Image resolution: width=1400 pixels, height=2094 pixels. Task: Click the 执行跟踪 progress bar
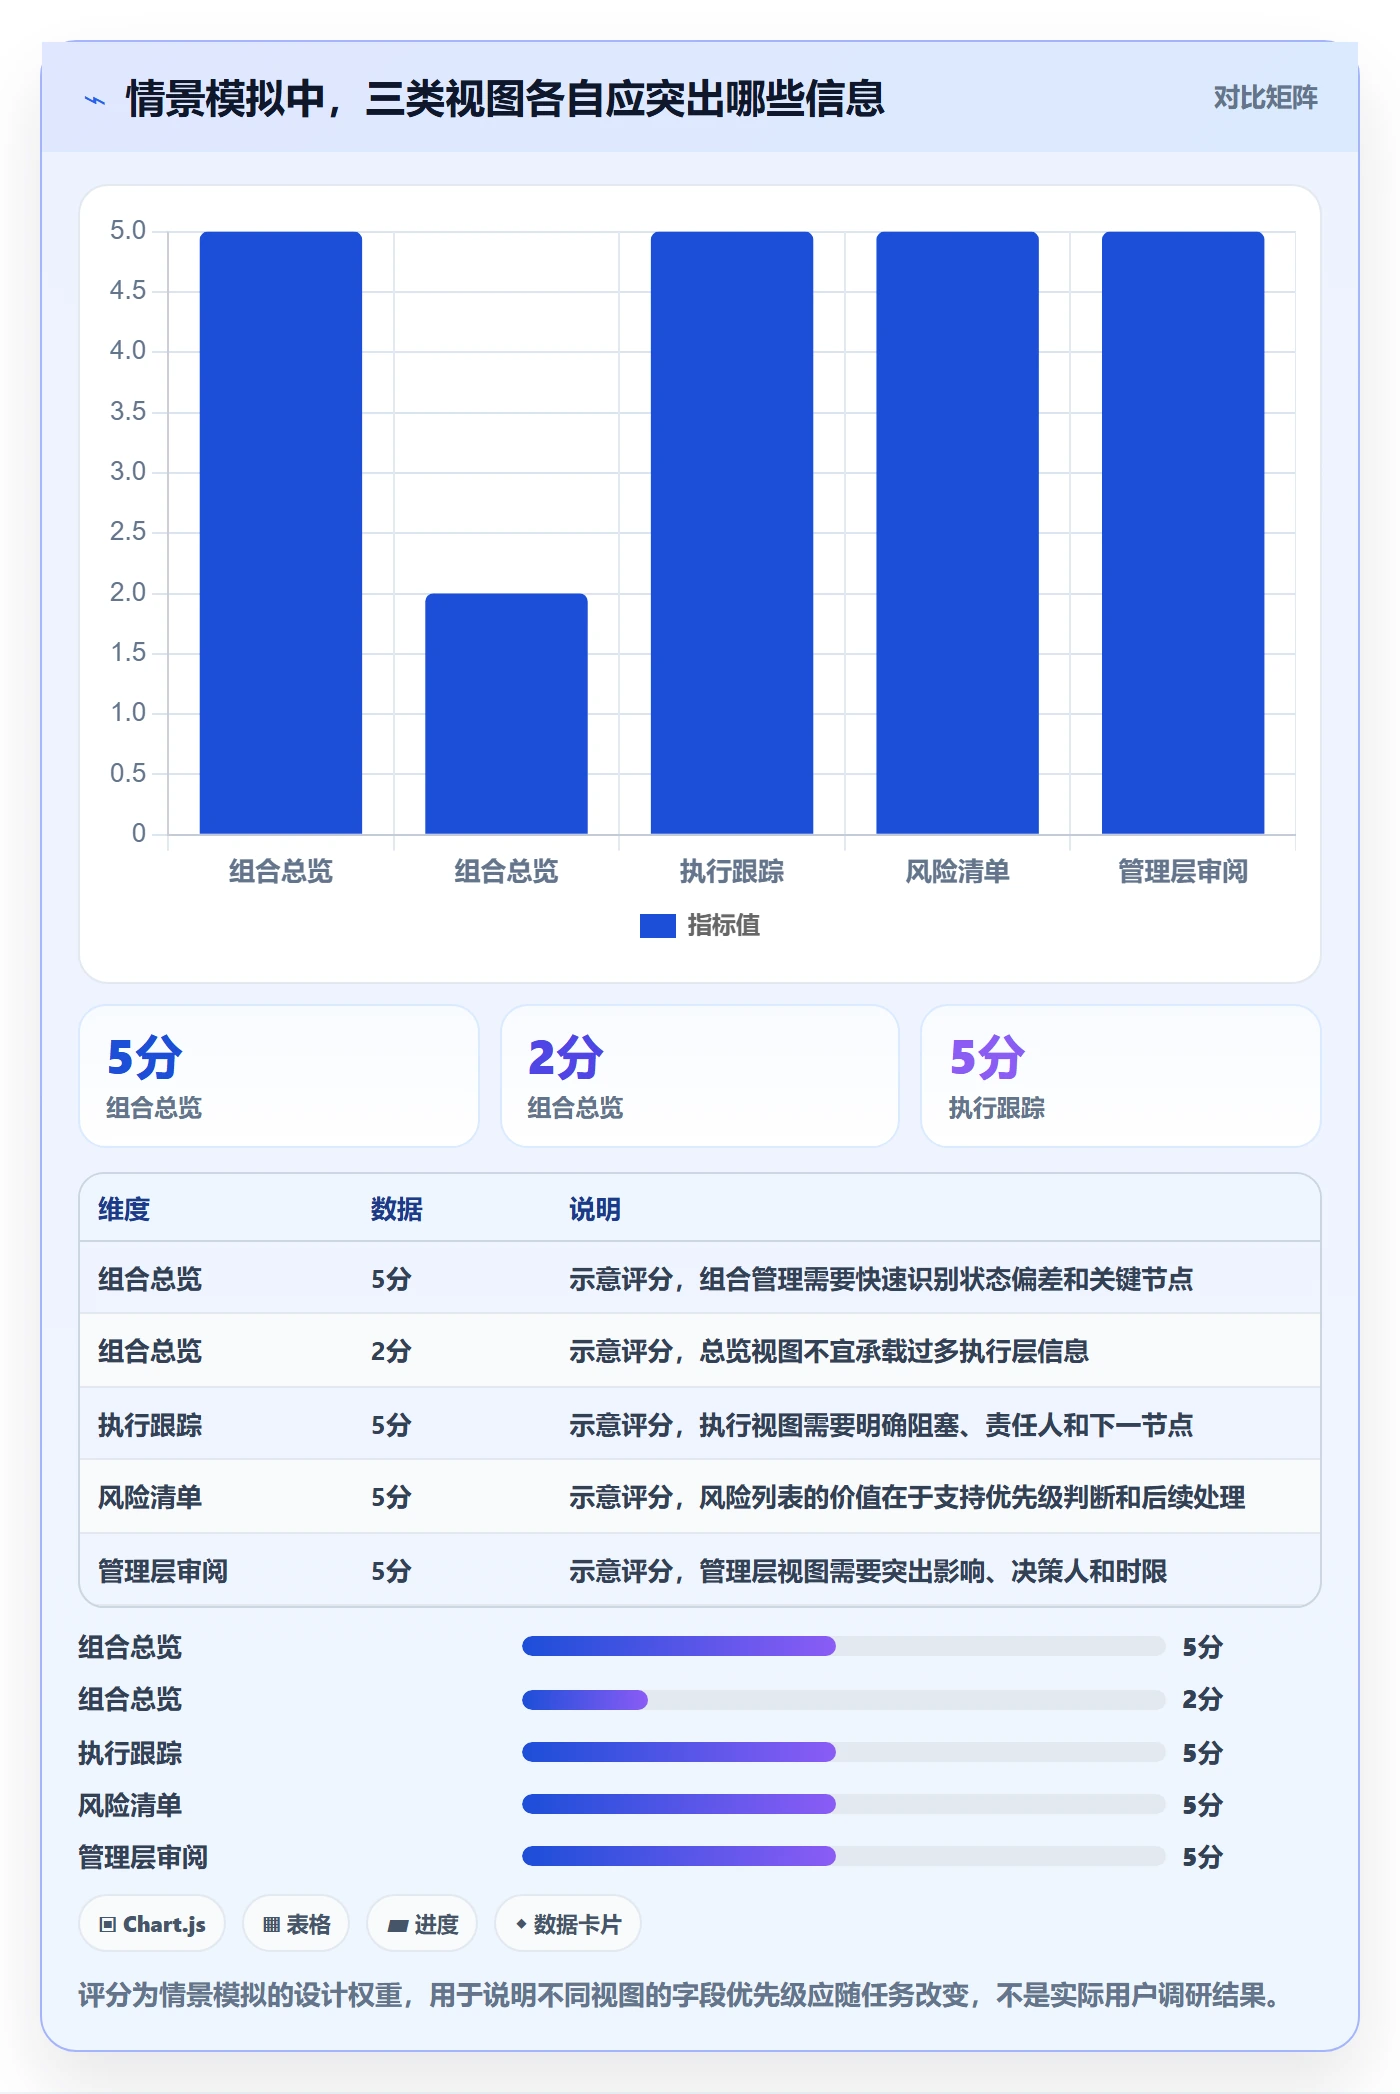point(843,1752)
